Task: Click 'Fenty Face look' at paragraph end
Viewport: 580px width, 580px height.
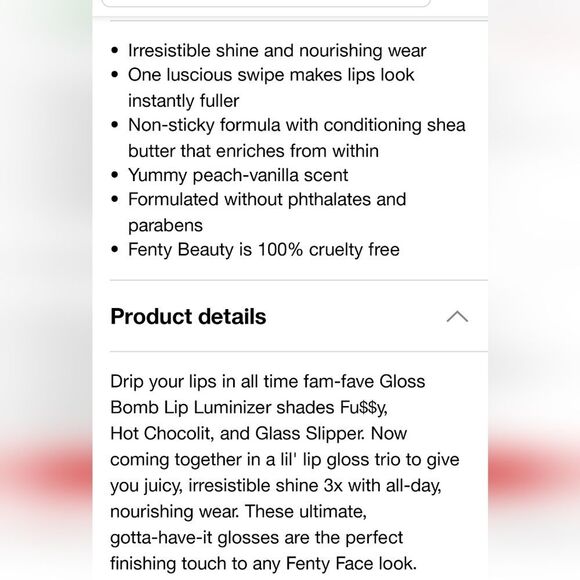Action: 351,563
